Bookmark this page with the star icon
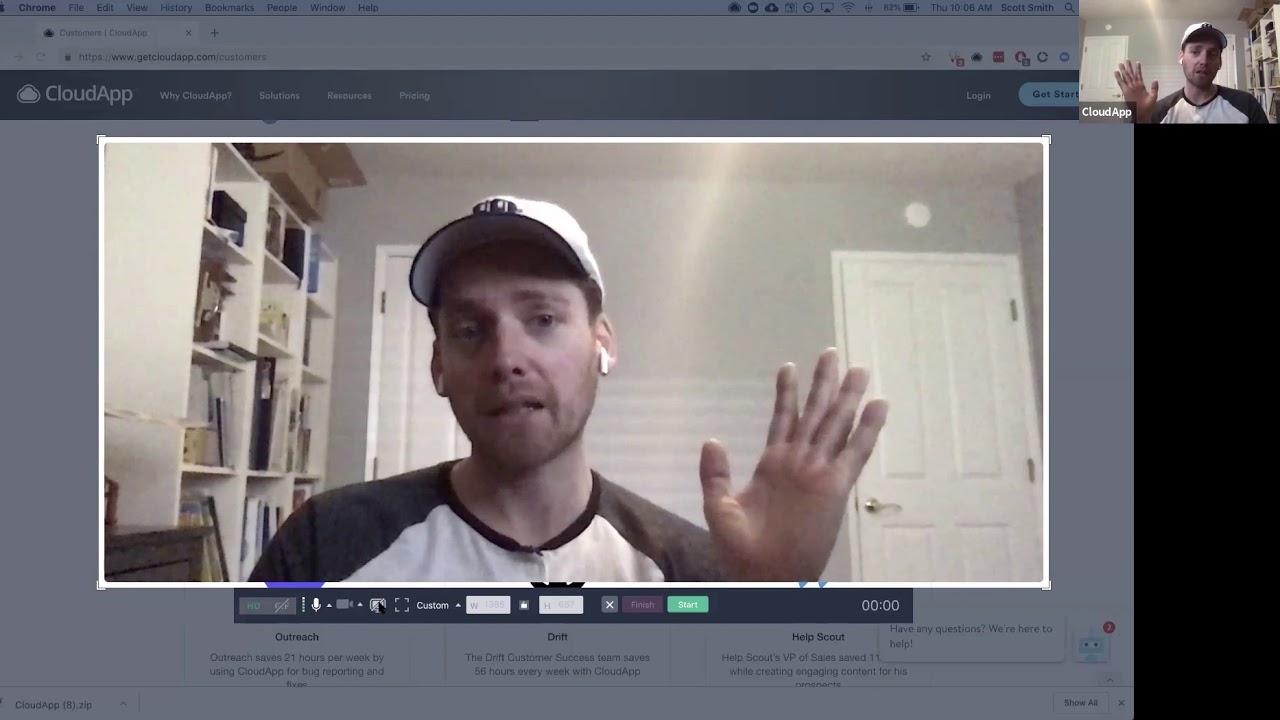The height and width of the screenshot is (720, 1280). point(926,57)
